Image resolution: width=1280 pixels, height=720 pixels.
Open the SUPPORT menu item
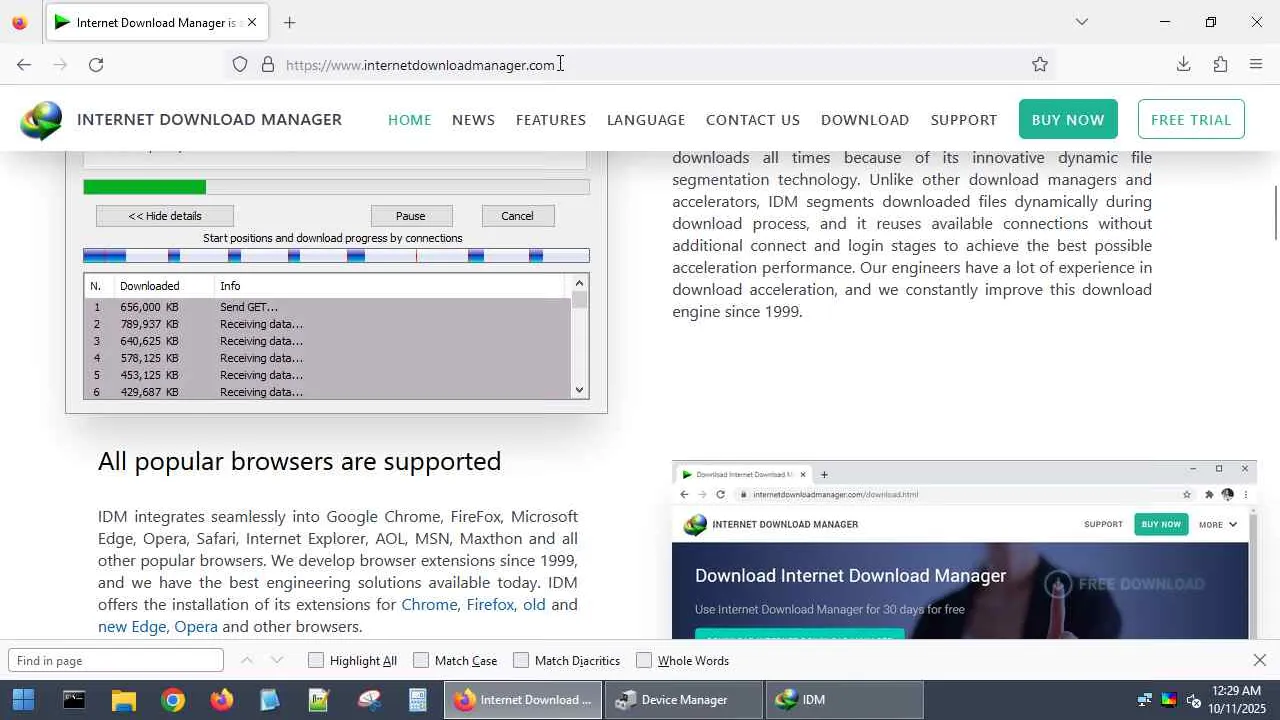tap(964, 120)
